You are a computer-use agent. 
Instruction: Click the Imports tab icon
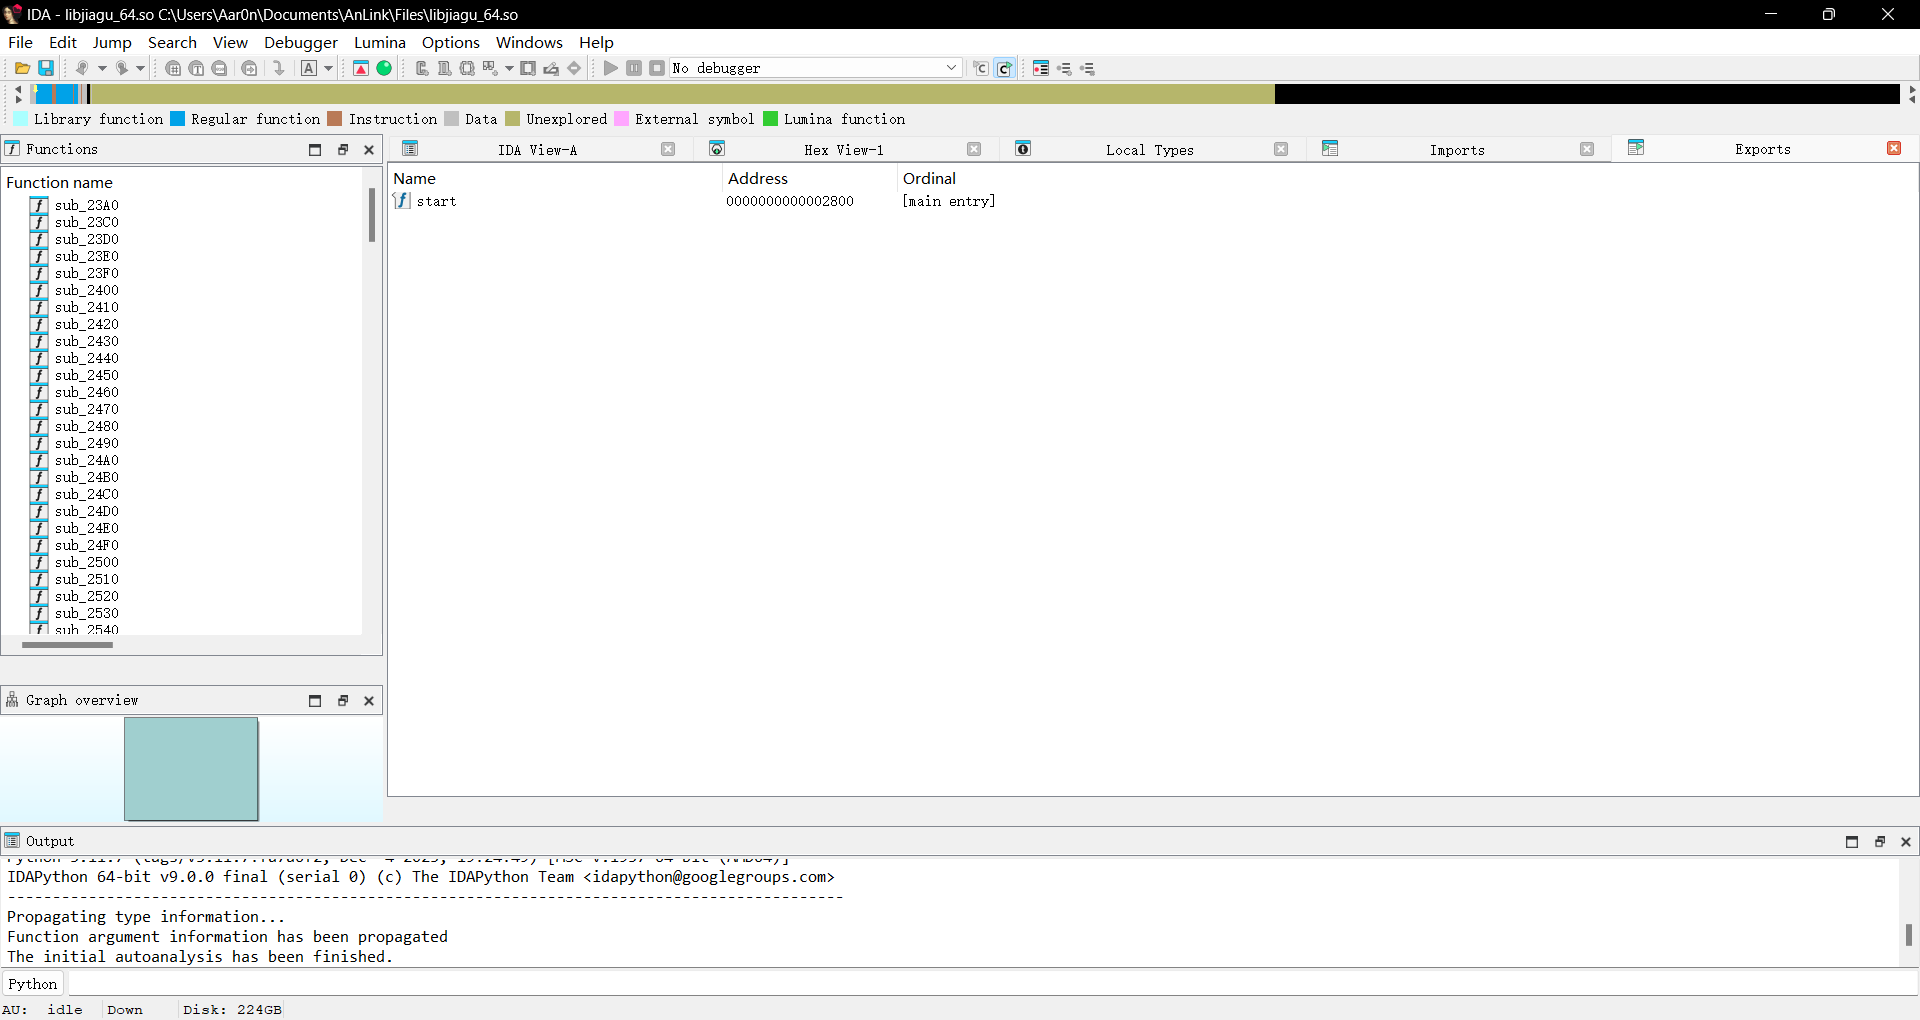pyautogui.click(x=1330, y=149)
